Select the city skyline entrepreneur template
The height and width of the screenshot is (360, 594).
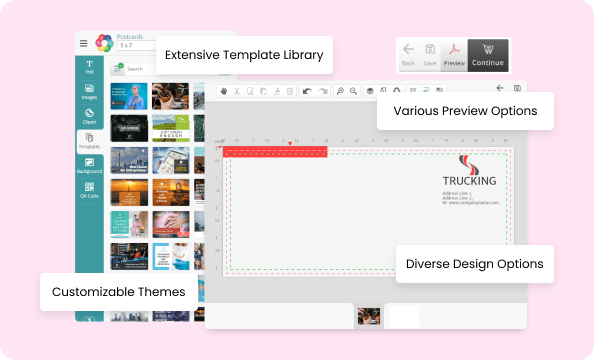coord(129,160)
